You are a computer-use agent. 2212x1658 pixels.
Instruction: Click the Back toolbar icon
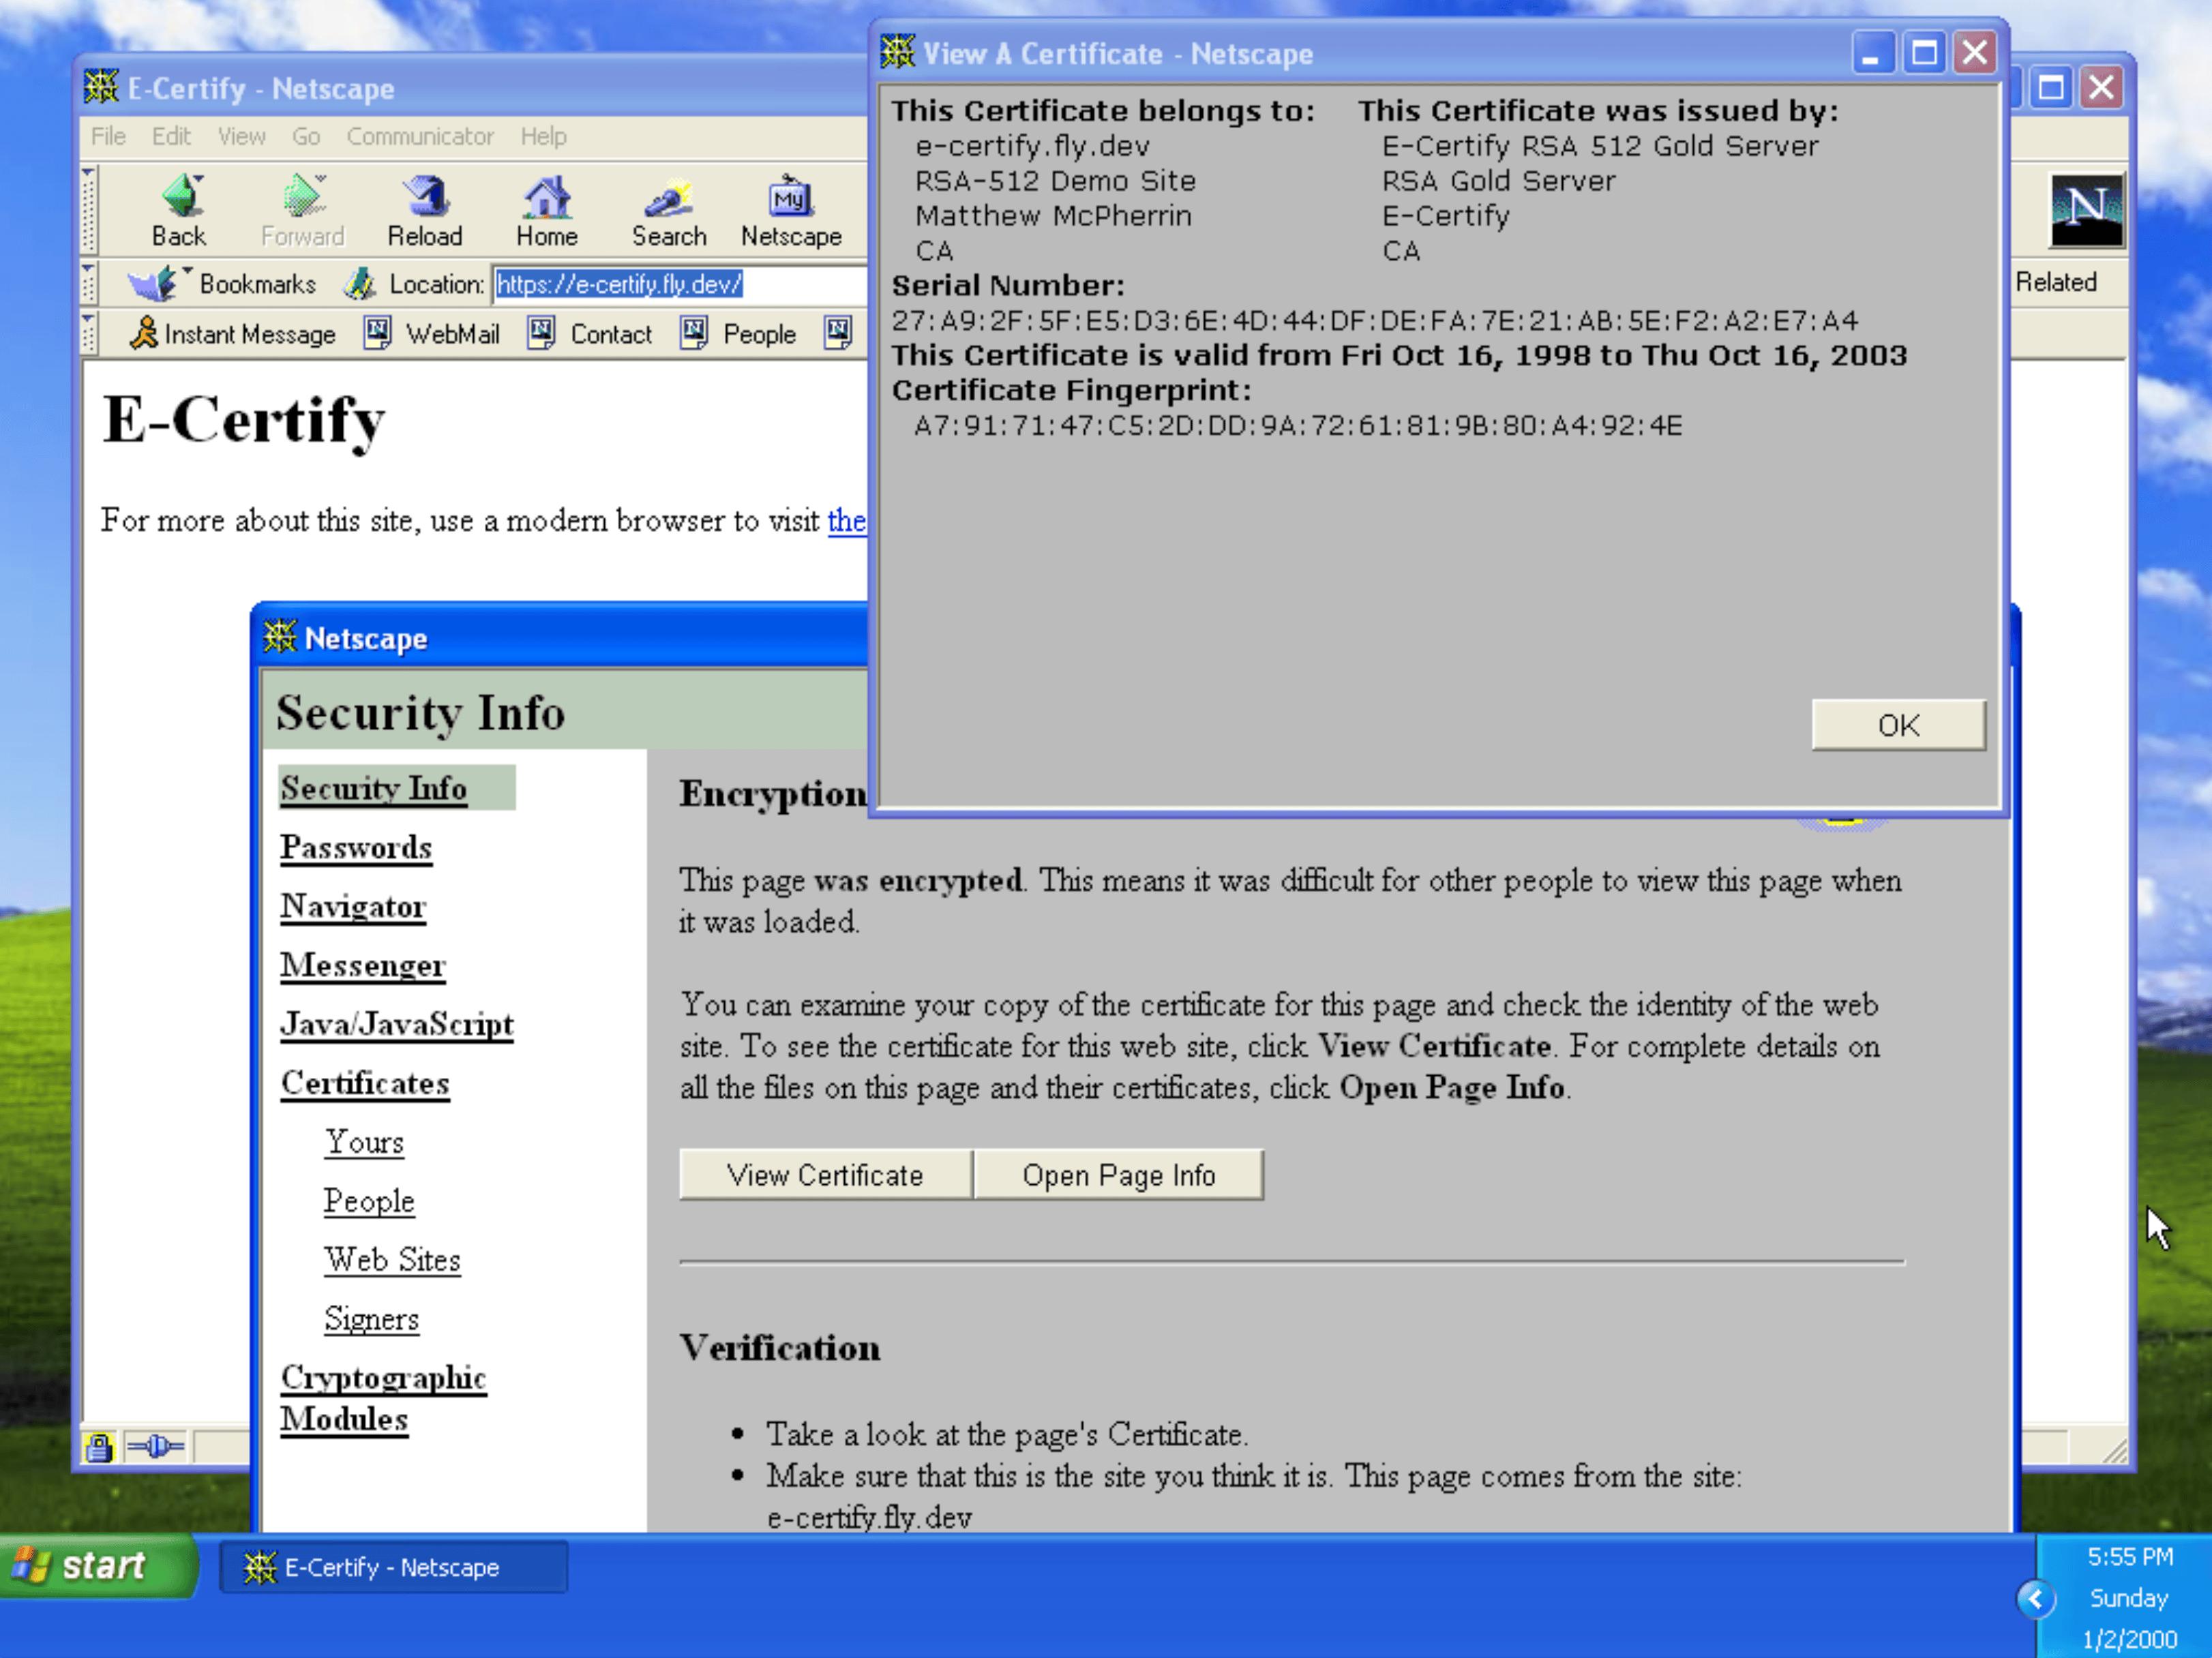point(181,210)
